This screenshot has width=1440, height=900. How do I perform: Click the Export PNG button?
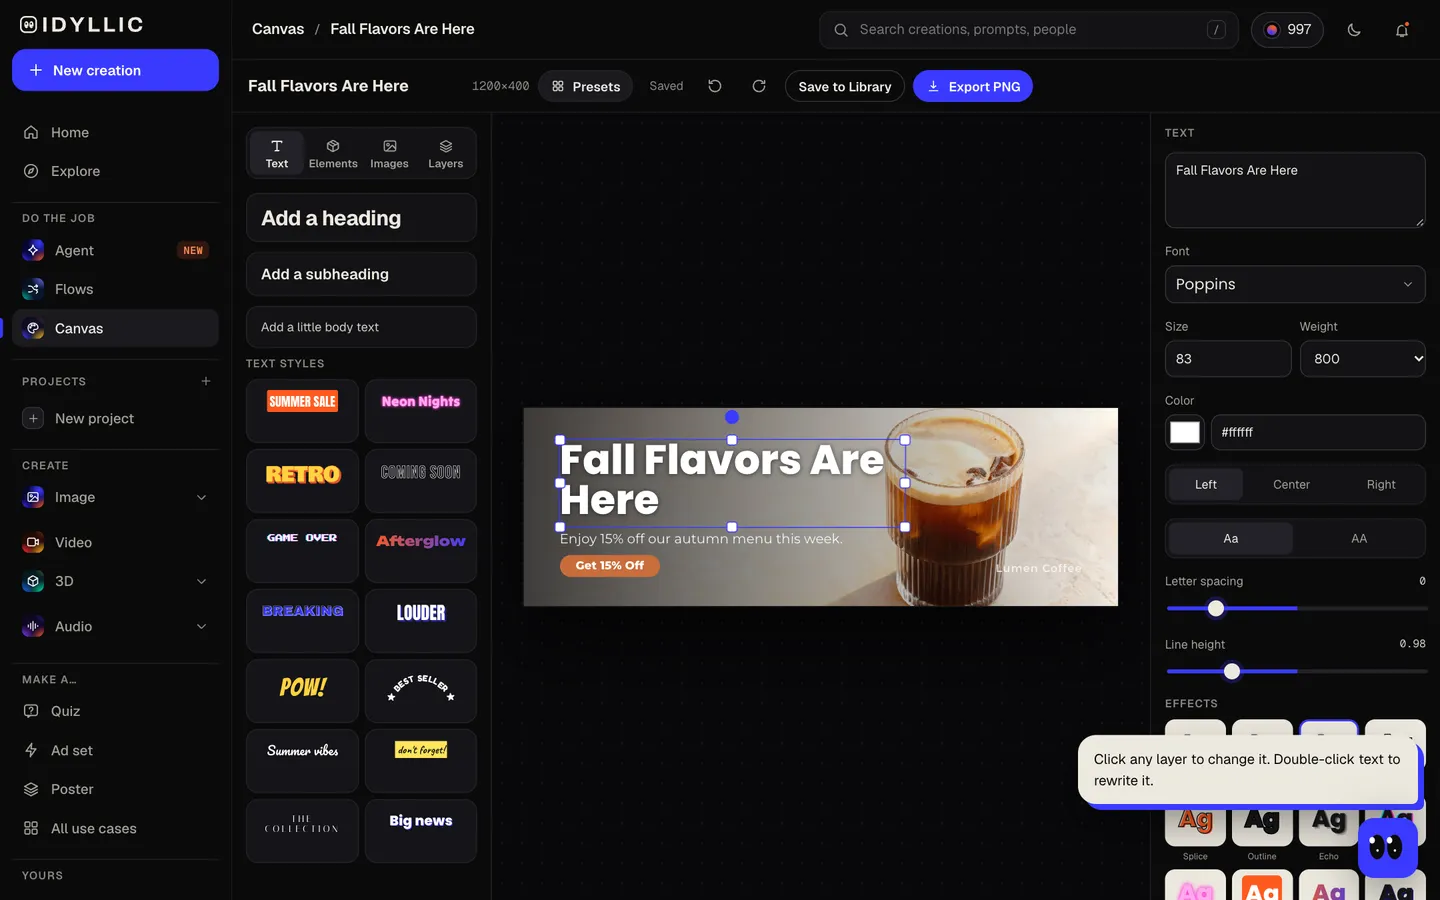pos(973,86)
